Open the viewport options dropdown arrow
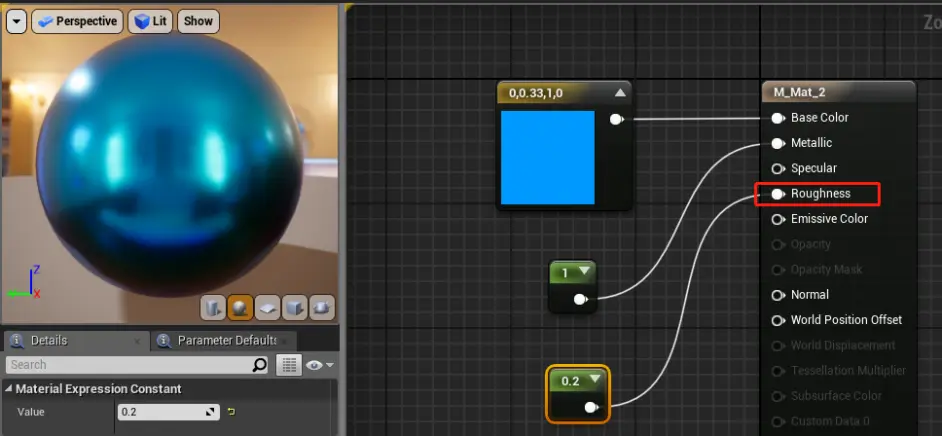The image size is (942, 436). pyautogui.click(x=16, y=22)
